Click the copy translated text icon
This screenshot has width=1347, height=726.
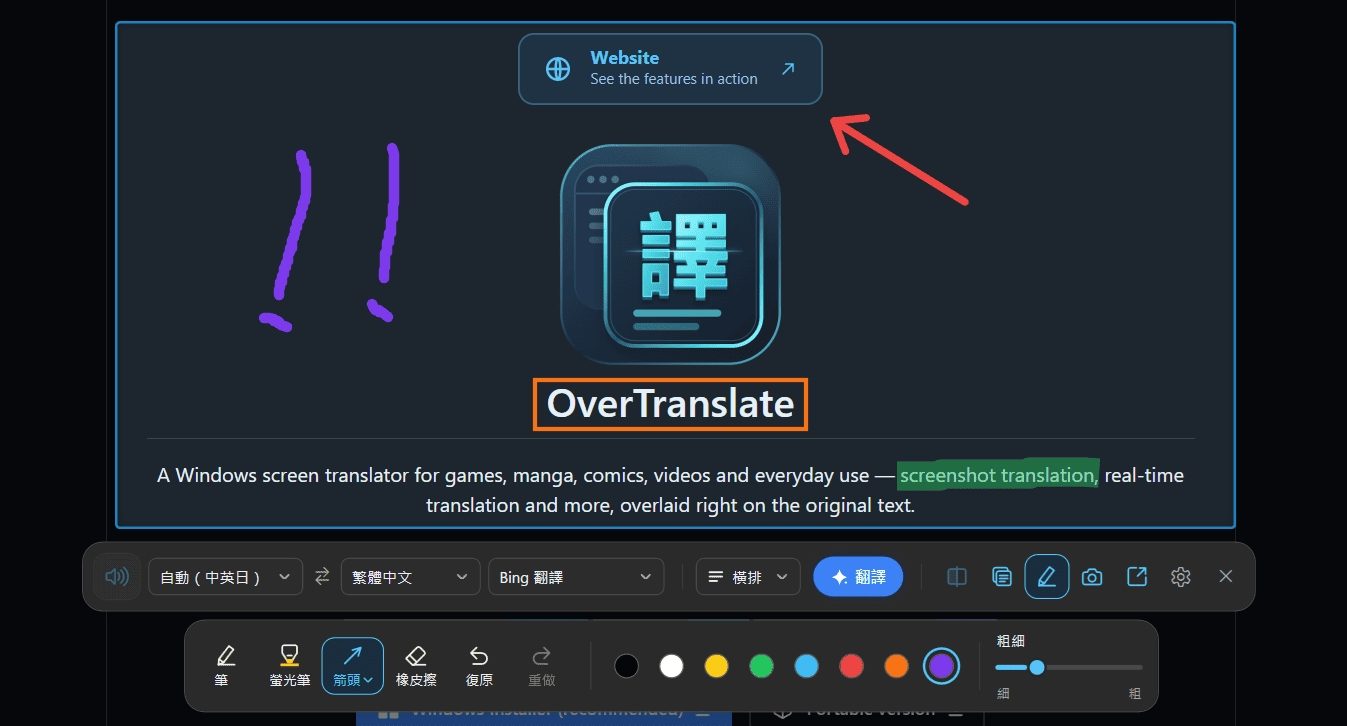tap(1001, 577)
